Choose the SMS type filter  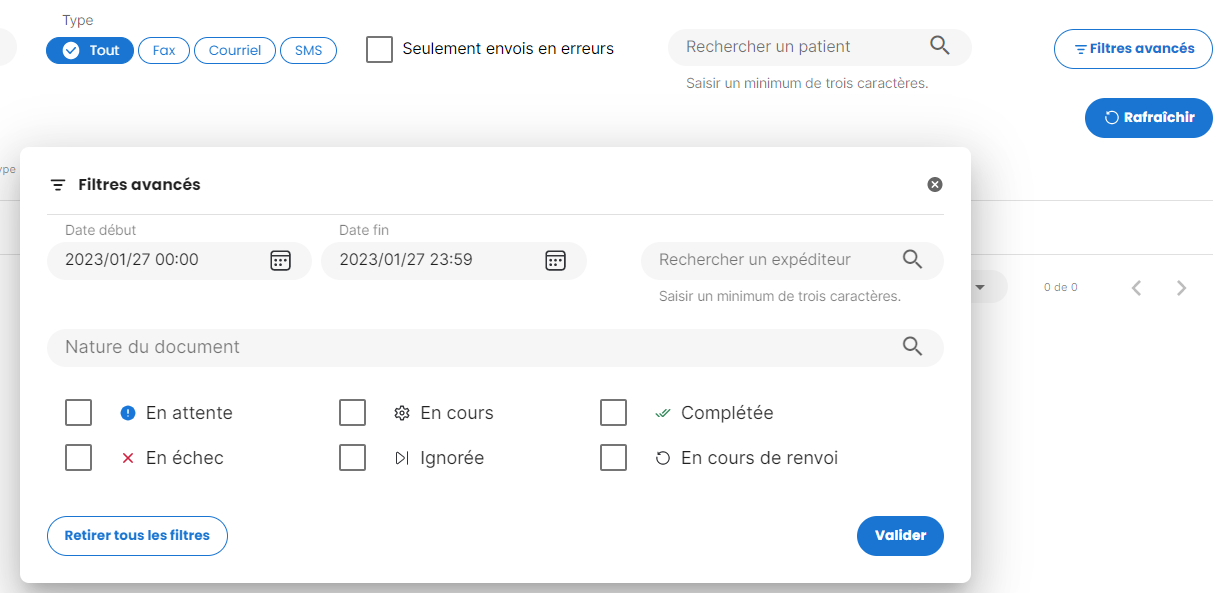[x=308, y=50]
